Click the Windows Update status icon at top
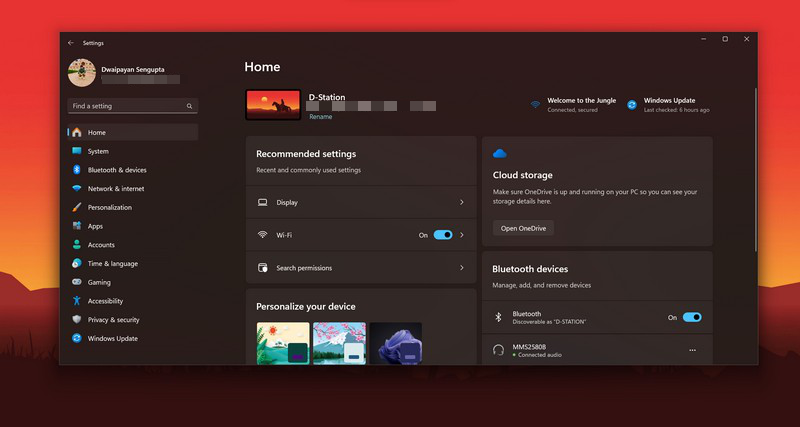 pyautogui.click(x=632, y=104)
